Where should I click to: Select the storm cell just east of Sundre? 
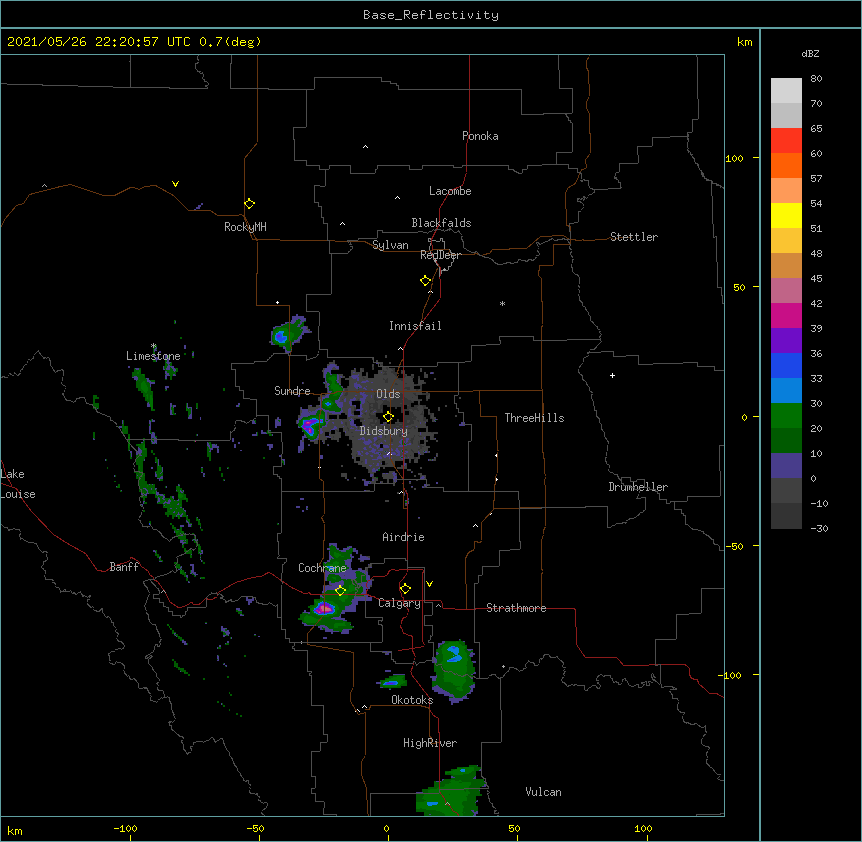pos(311,425)
